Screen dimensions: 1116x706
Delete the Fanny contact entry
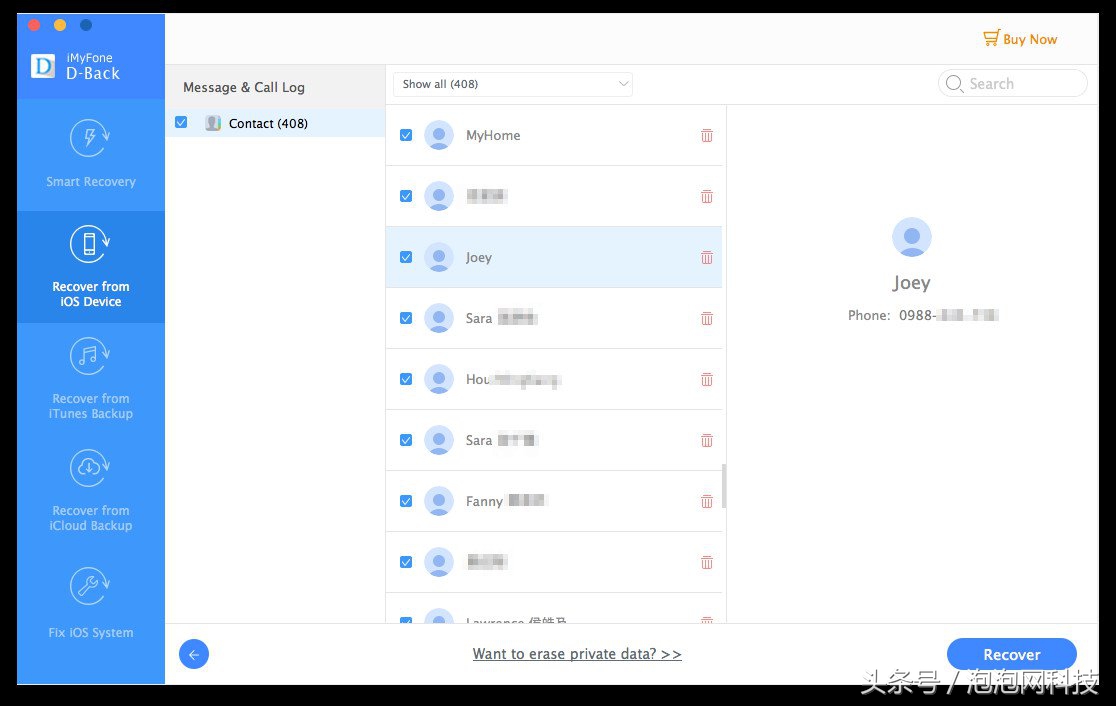coord(707,501)
